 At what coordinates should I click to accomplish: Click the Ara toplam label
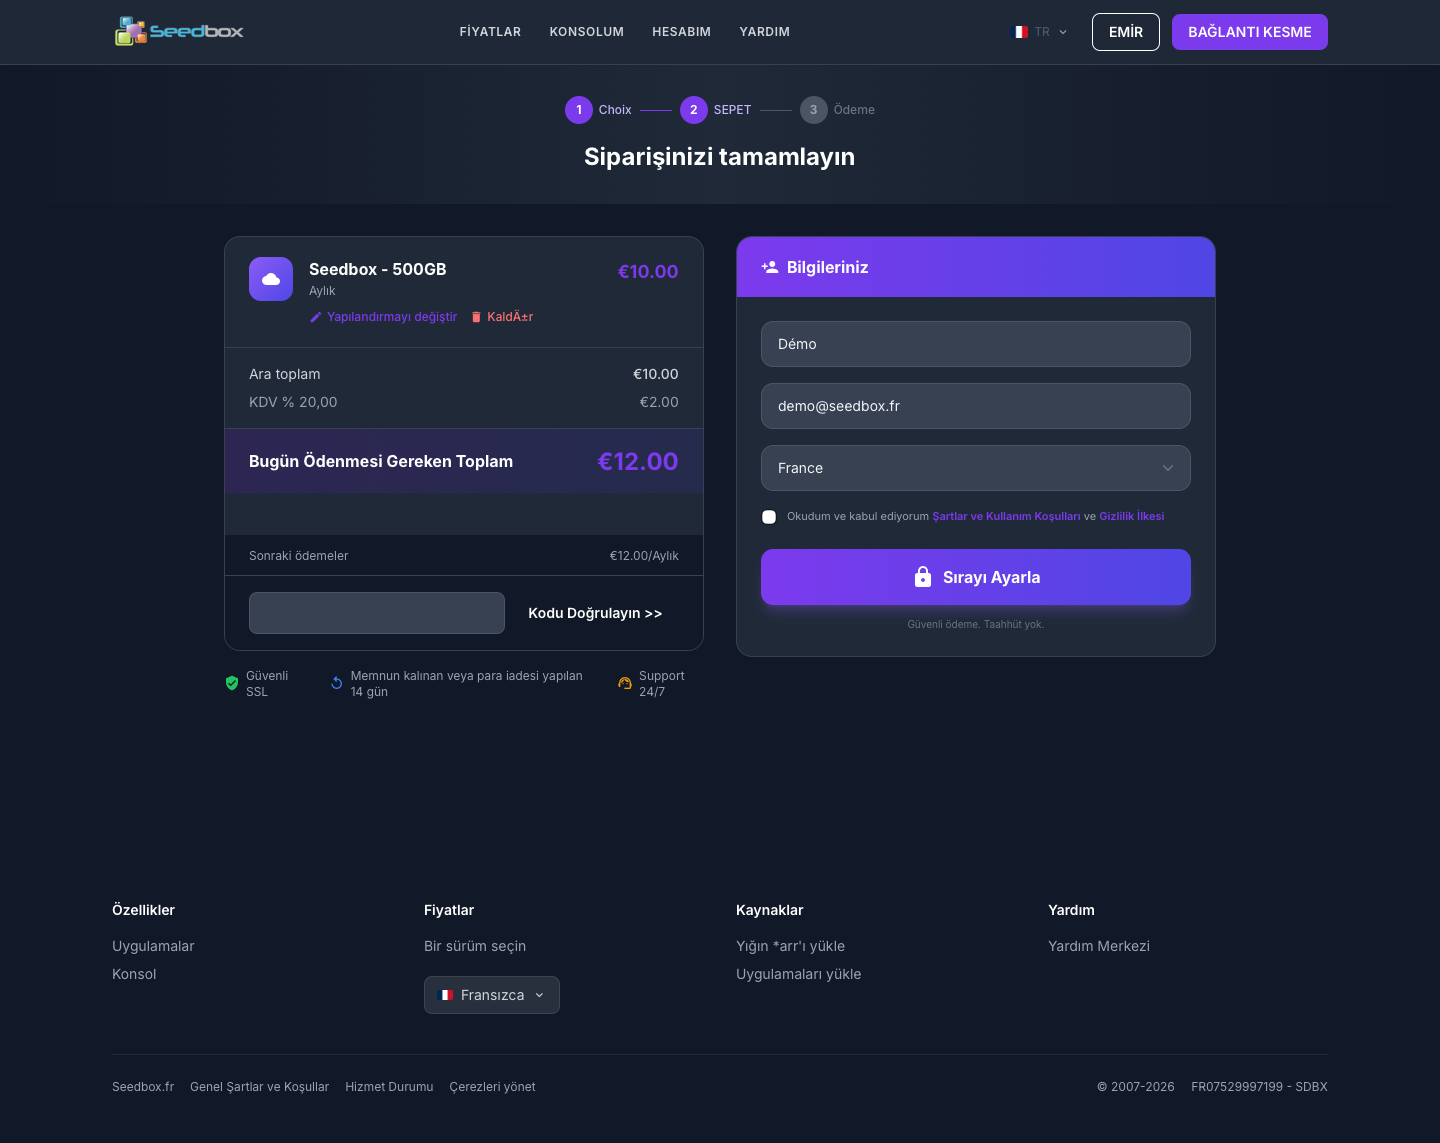coord(285,374)
